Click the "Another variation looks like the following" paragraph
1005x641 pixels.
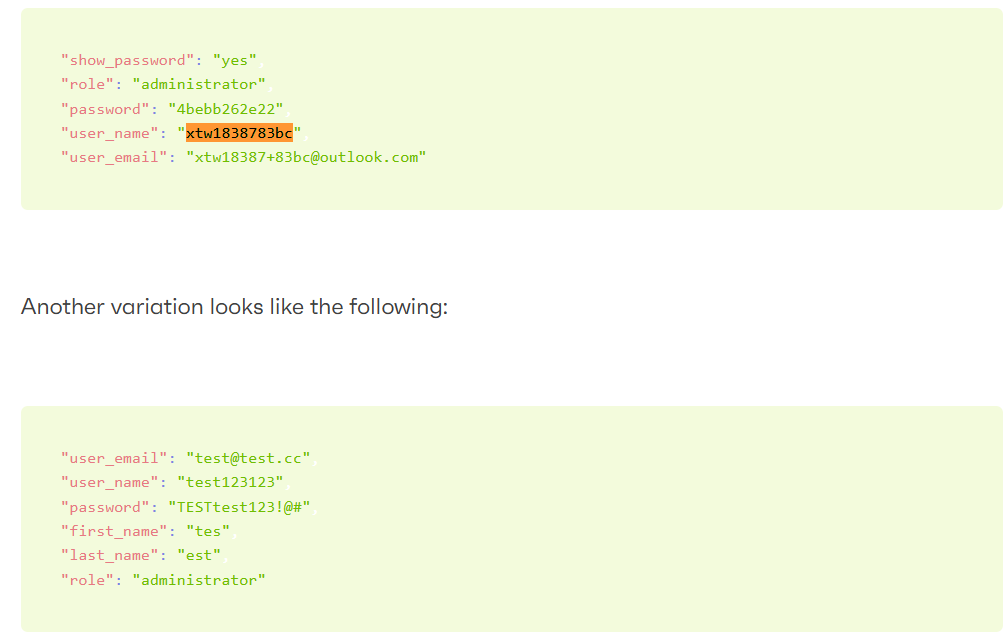click(x=234, y=306)
